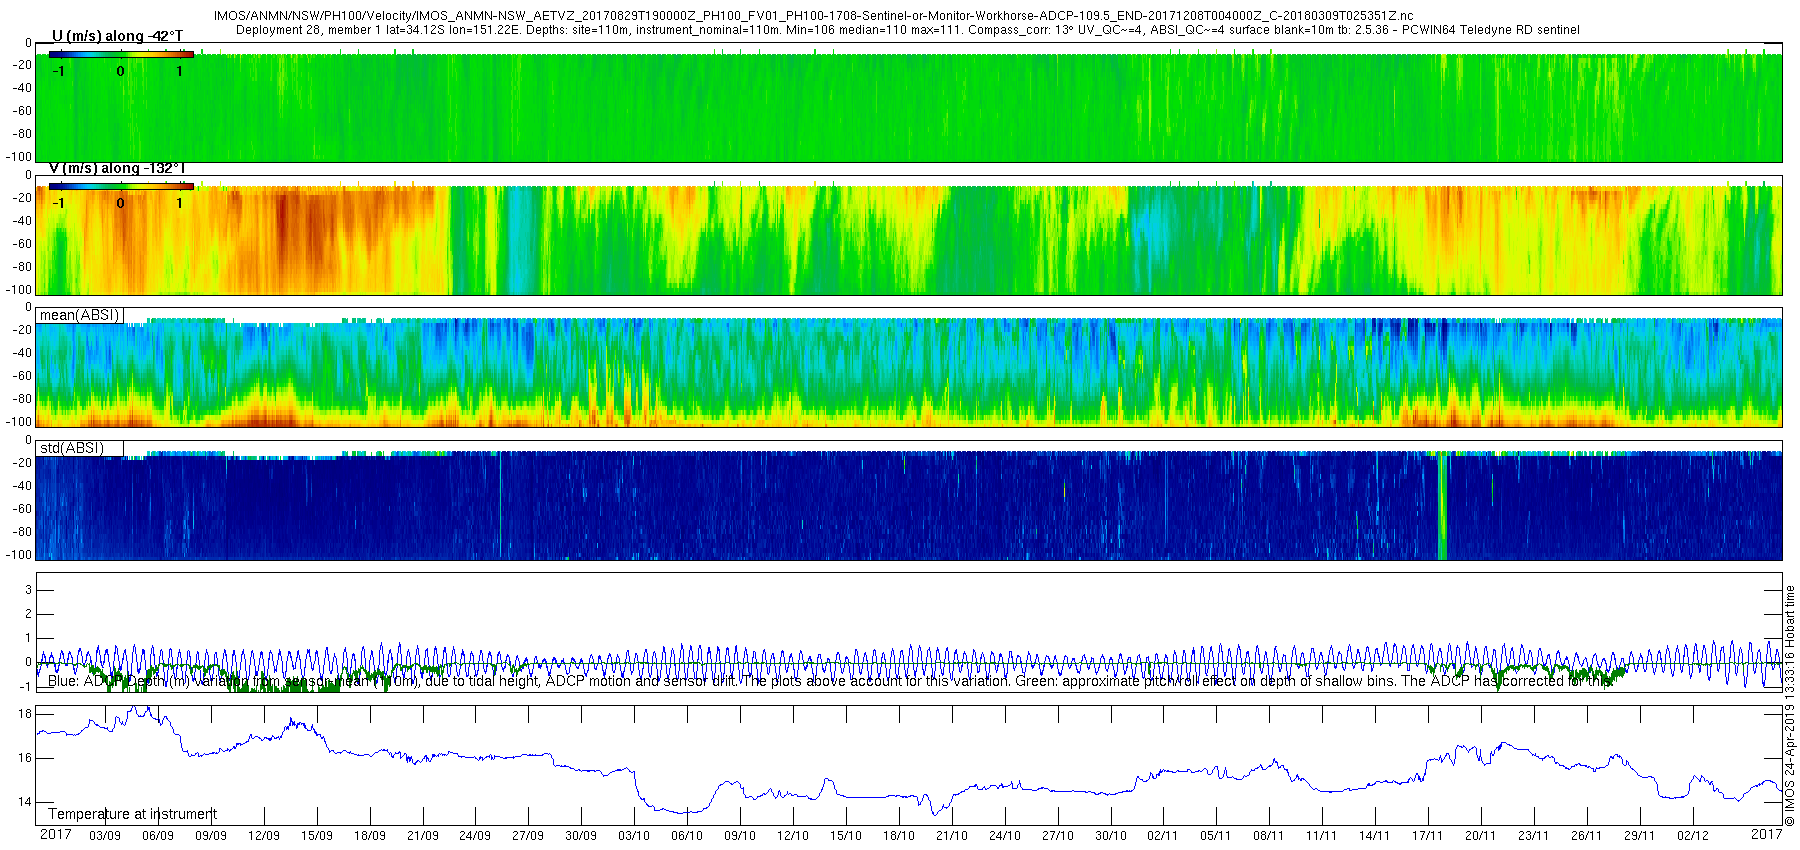Click the '09/10' date tick label
This screenshot has height=850, width=1800.
740,836
